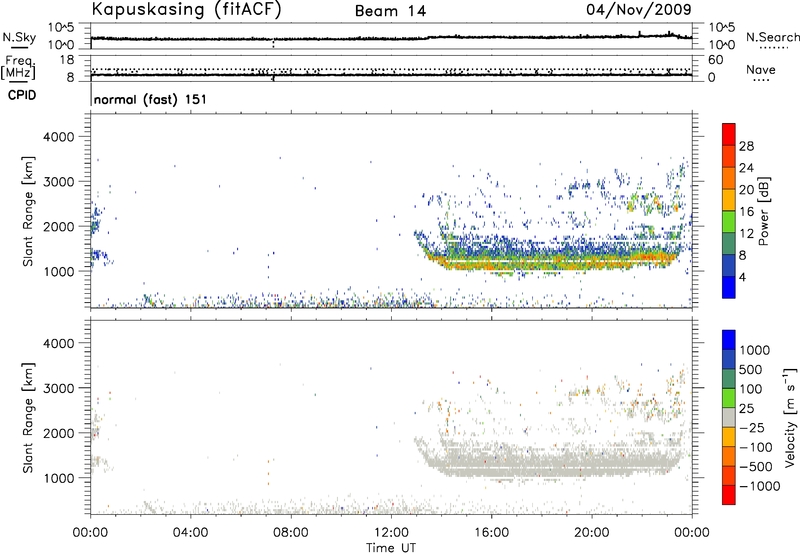Click the 20:00 time axis tick label
Viewport: 800px width, 554px height.
tap(592, 533)
